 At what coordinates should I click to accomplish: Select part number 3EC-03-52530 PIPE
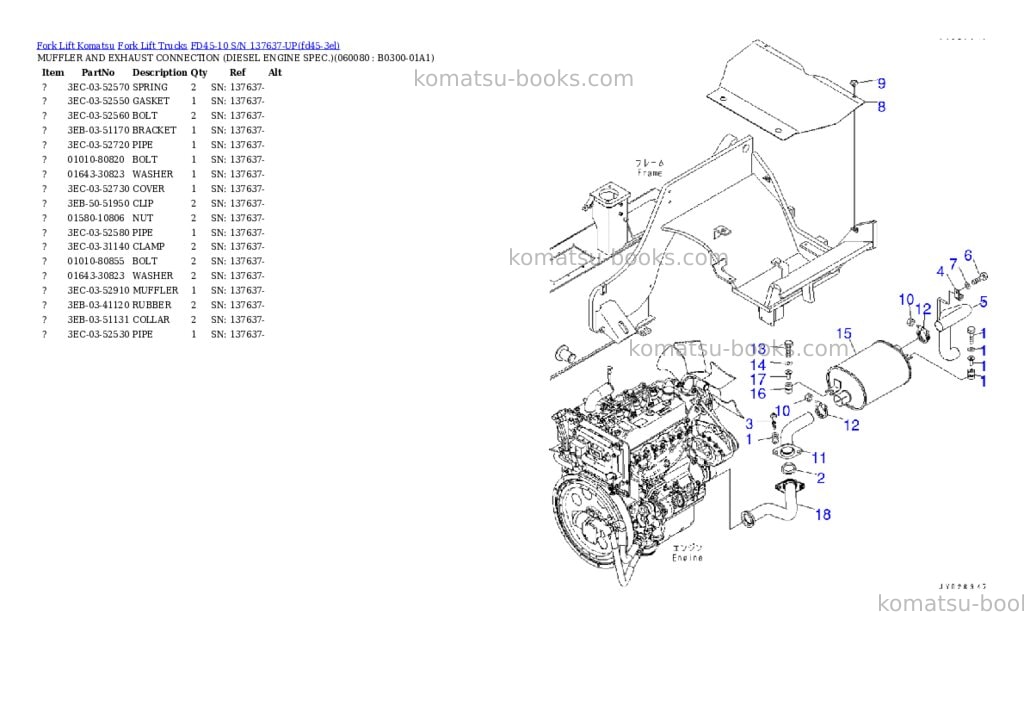pyautogui.click(x=110, y=334)
